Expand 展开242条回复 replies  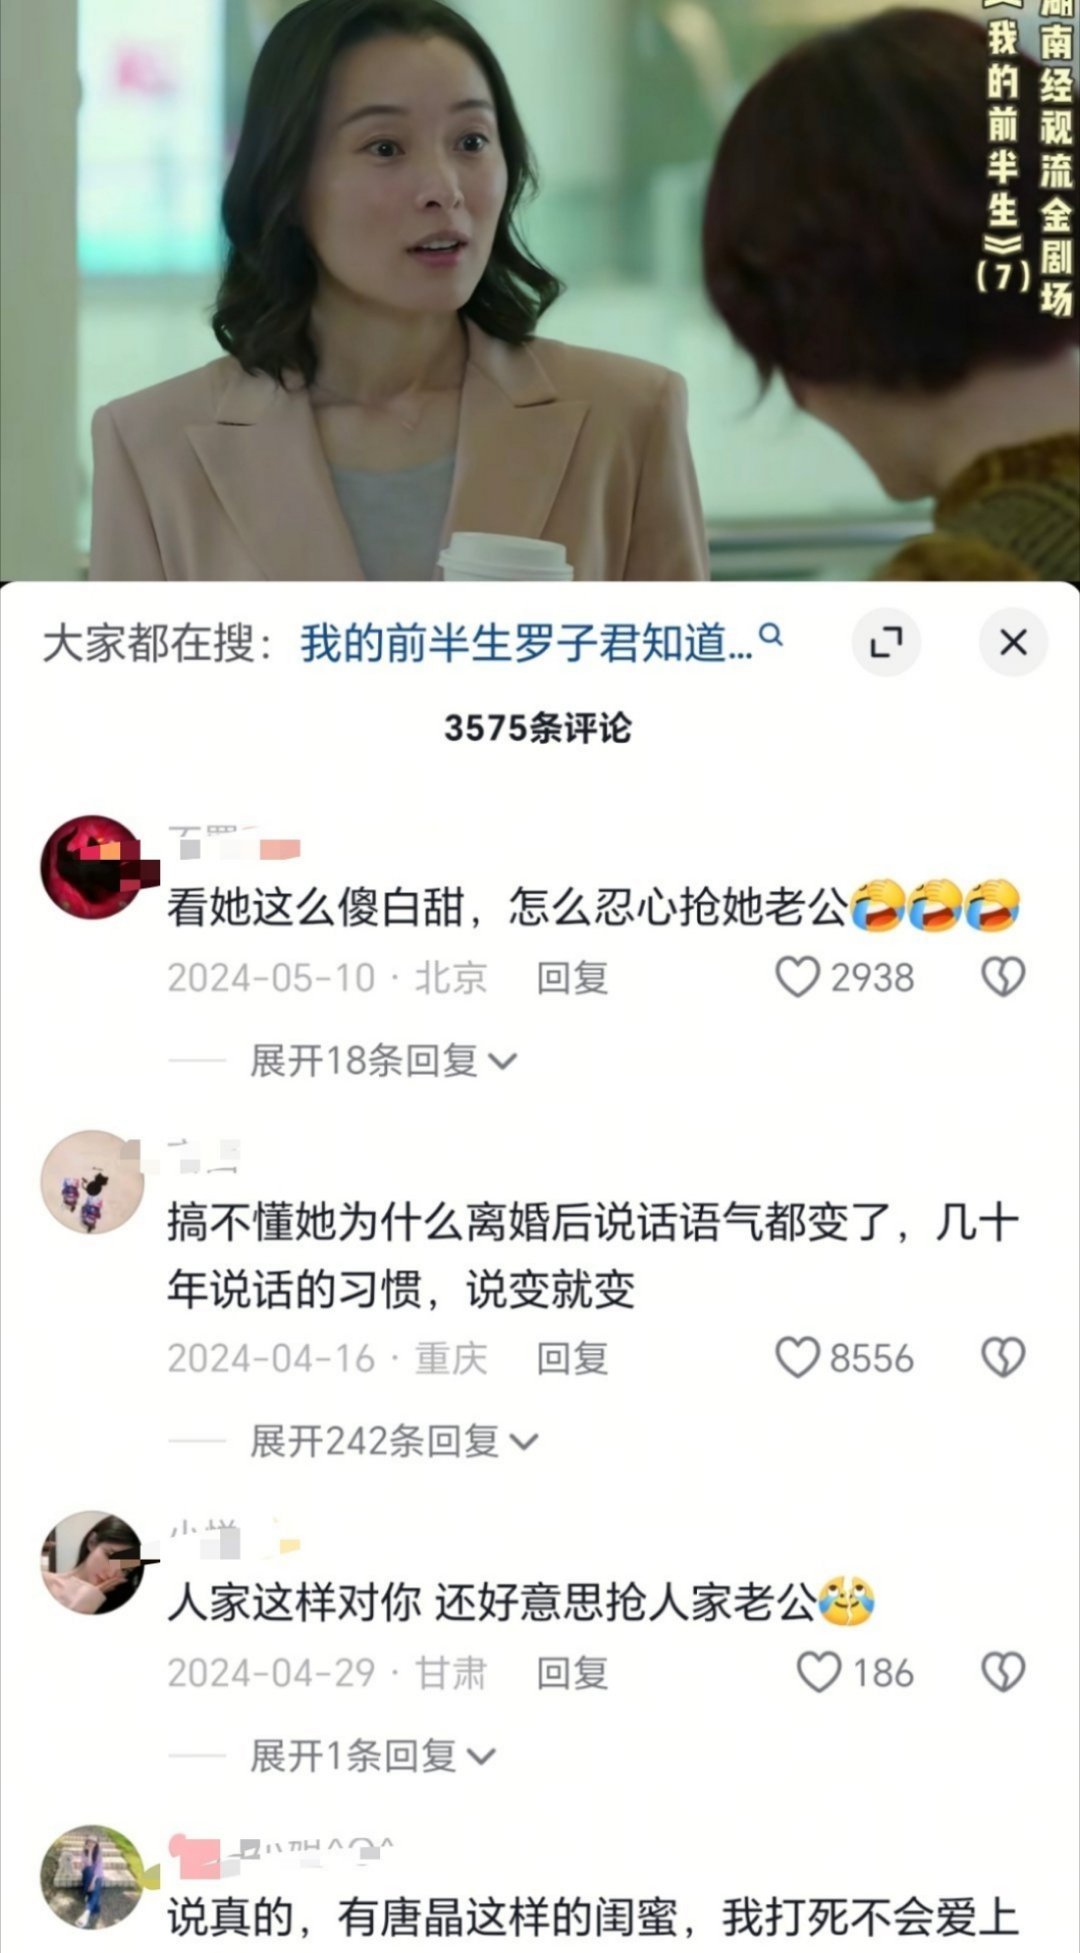(394, 1441)
